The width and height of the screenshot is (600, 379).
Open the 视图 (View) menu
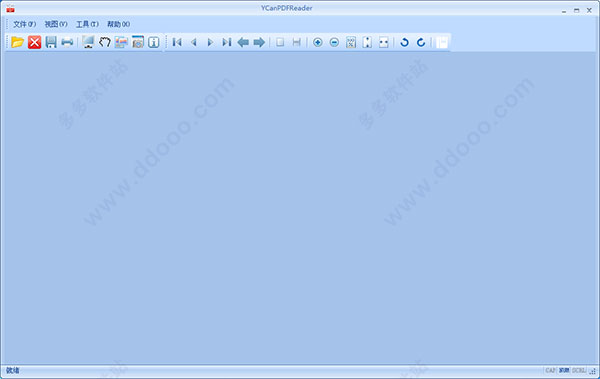pos(56,24)
